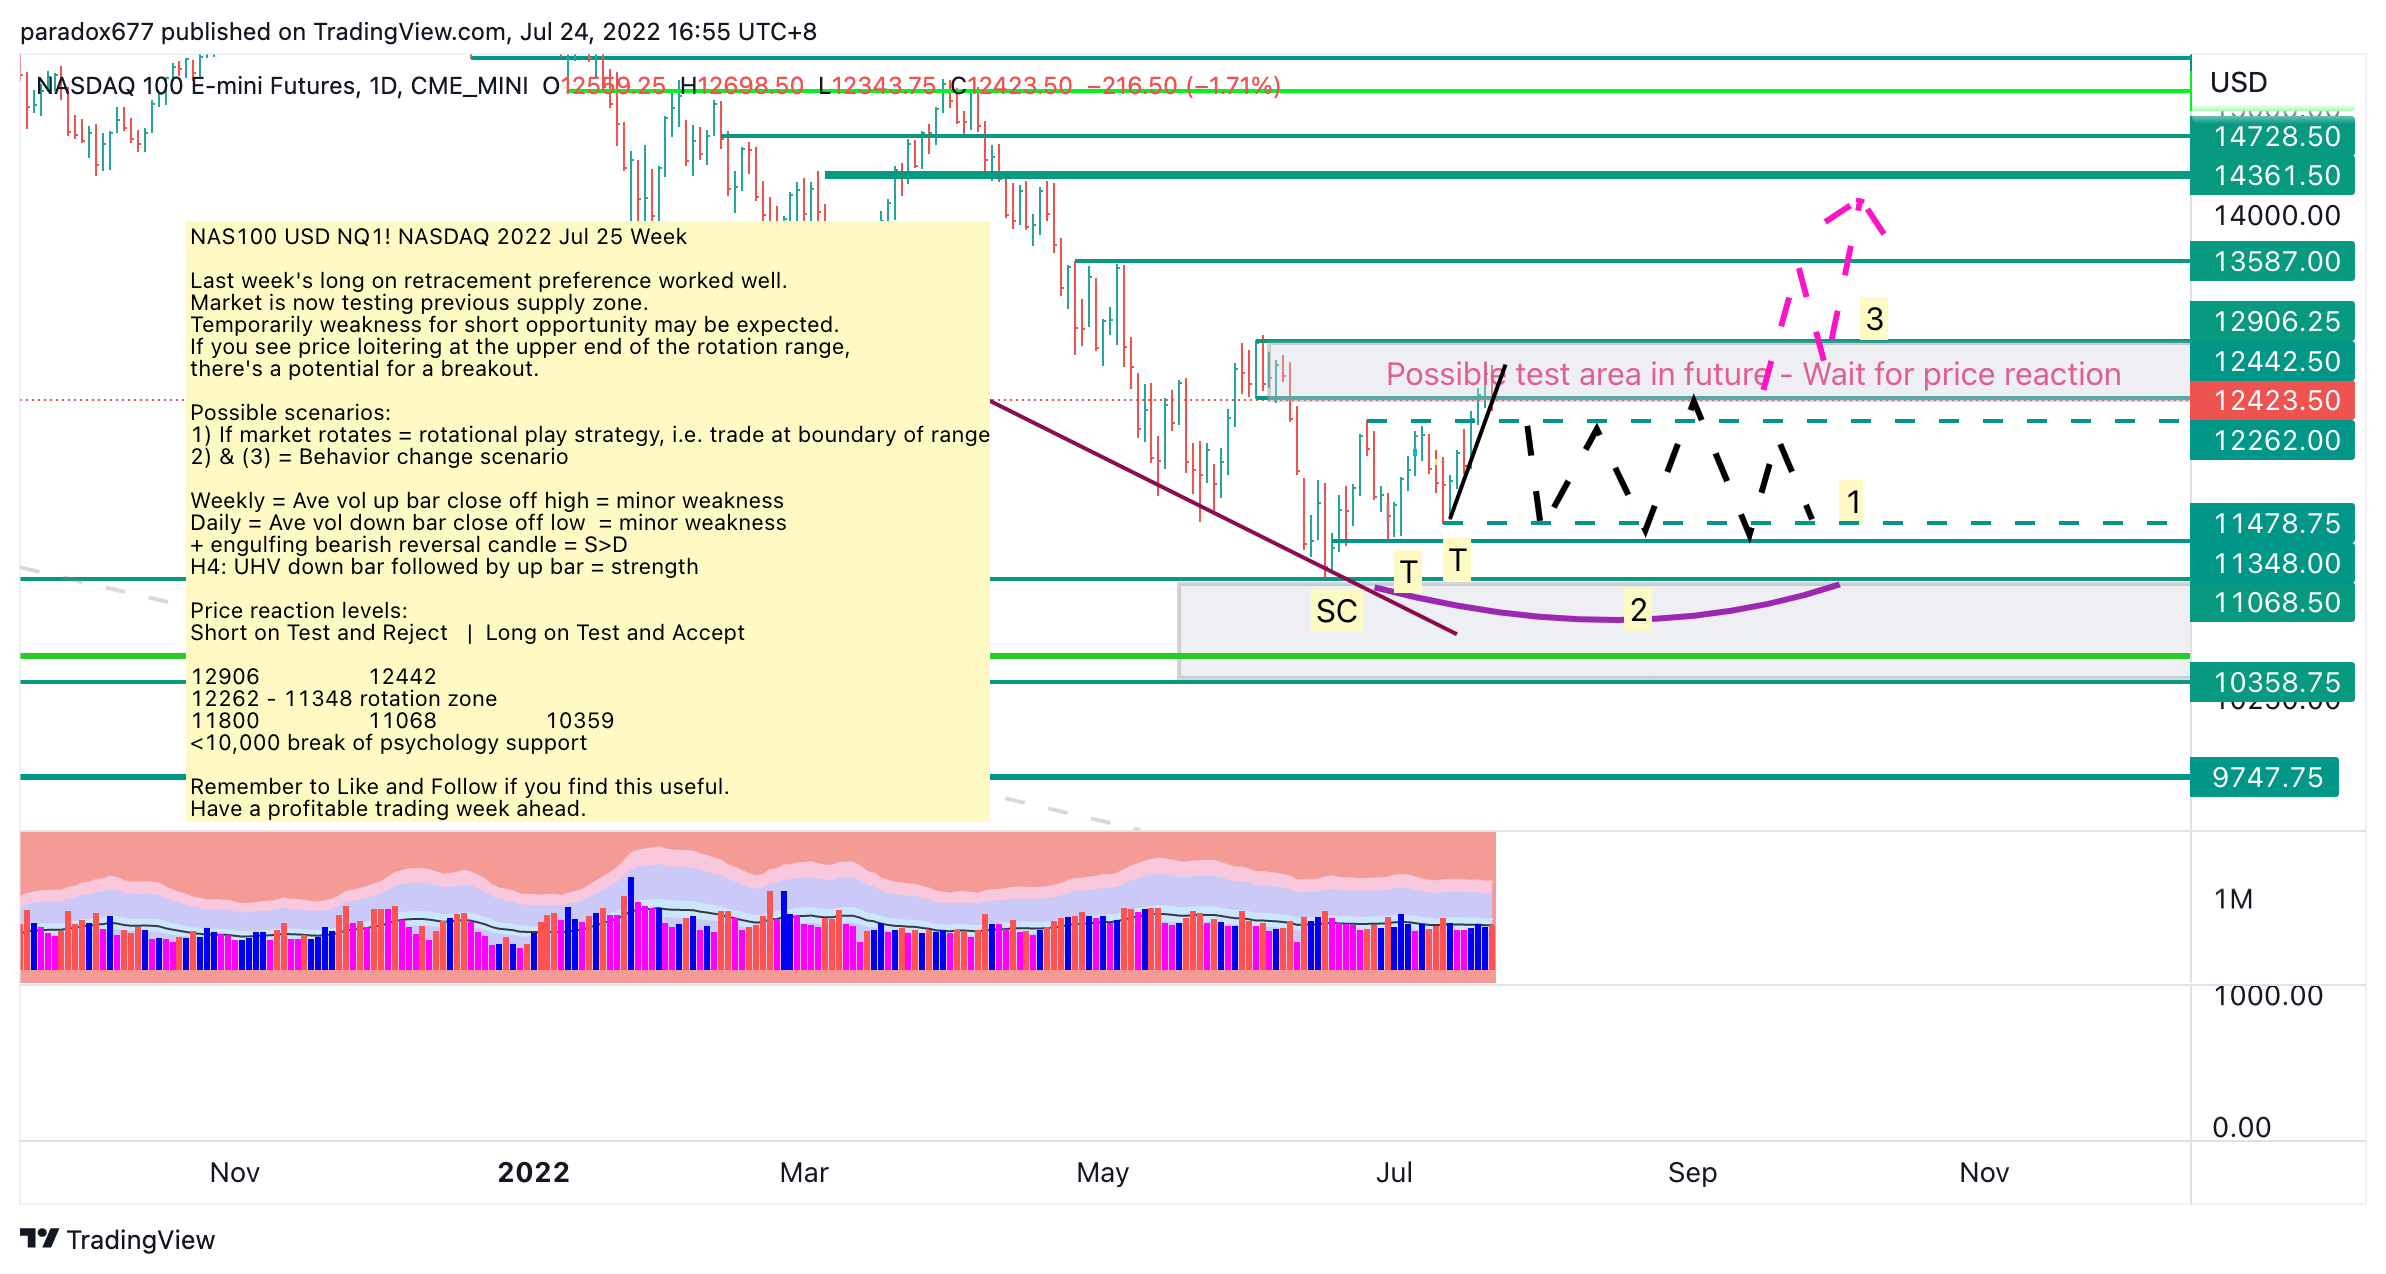Click the note title 'NAS100 USD NQ1! NASDAQ 2022'
The width and height of the screenshot is (2386, 1274).
438,236
